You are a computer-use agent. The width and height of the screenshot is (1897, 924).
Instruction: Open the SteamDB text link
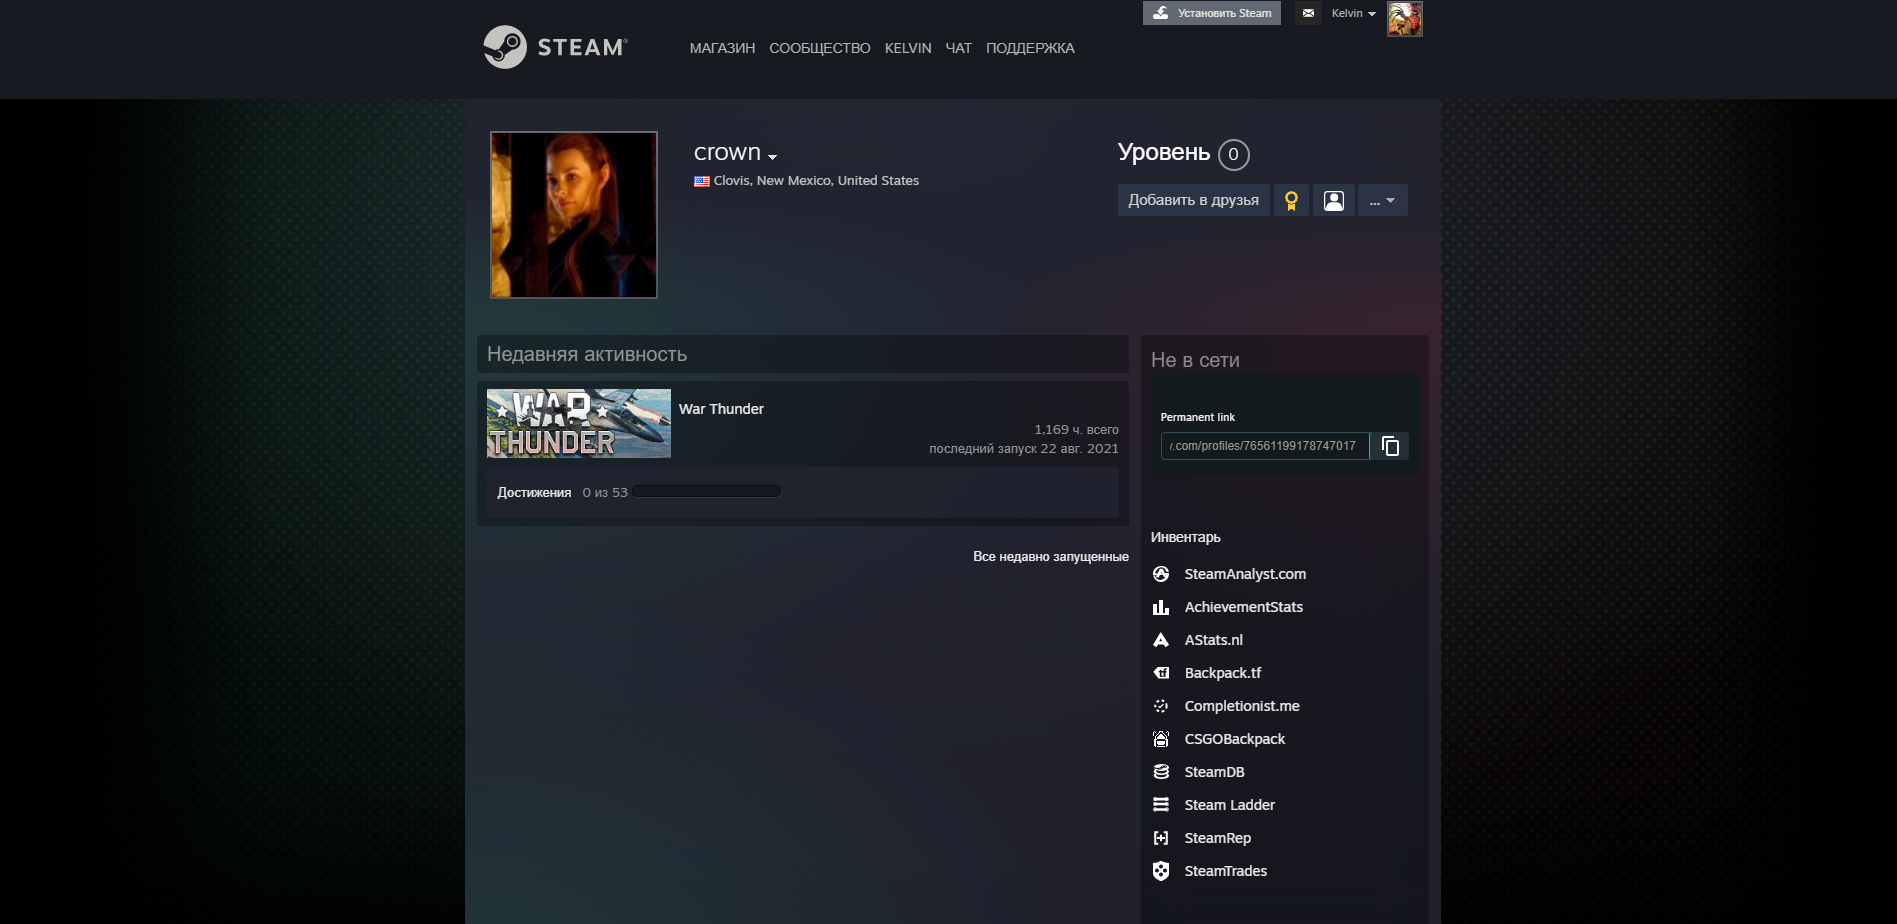(1214, 772)
